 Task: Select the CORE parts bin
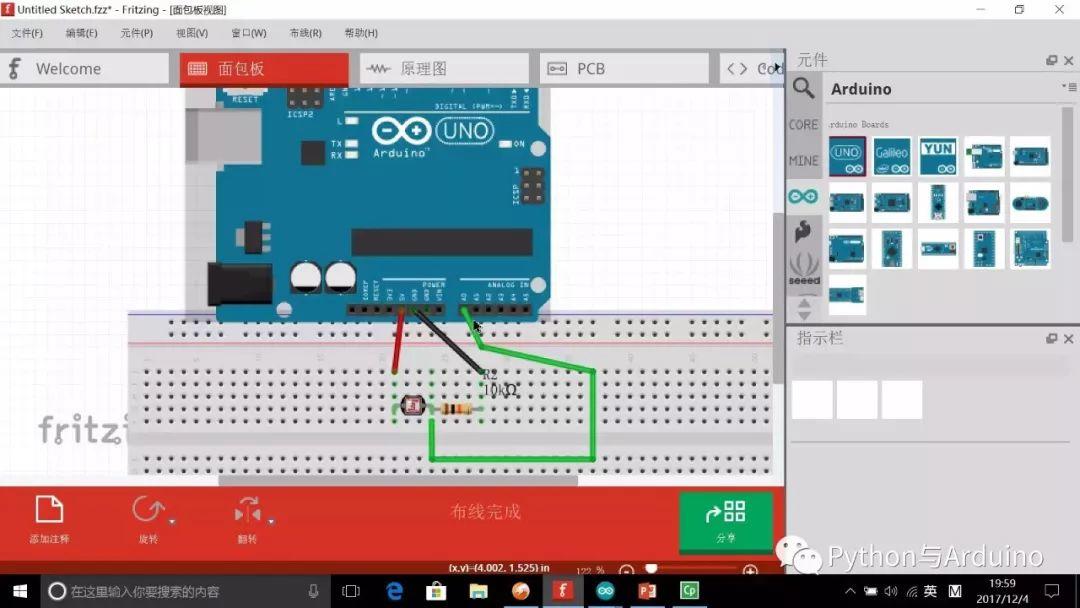pyautogui.click(x=803, y=125)
